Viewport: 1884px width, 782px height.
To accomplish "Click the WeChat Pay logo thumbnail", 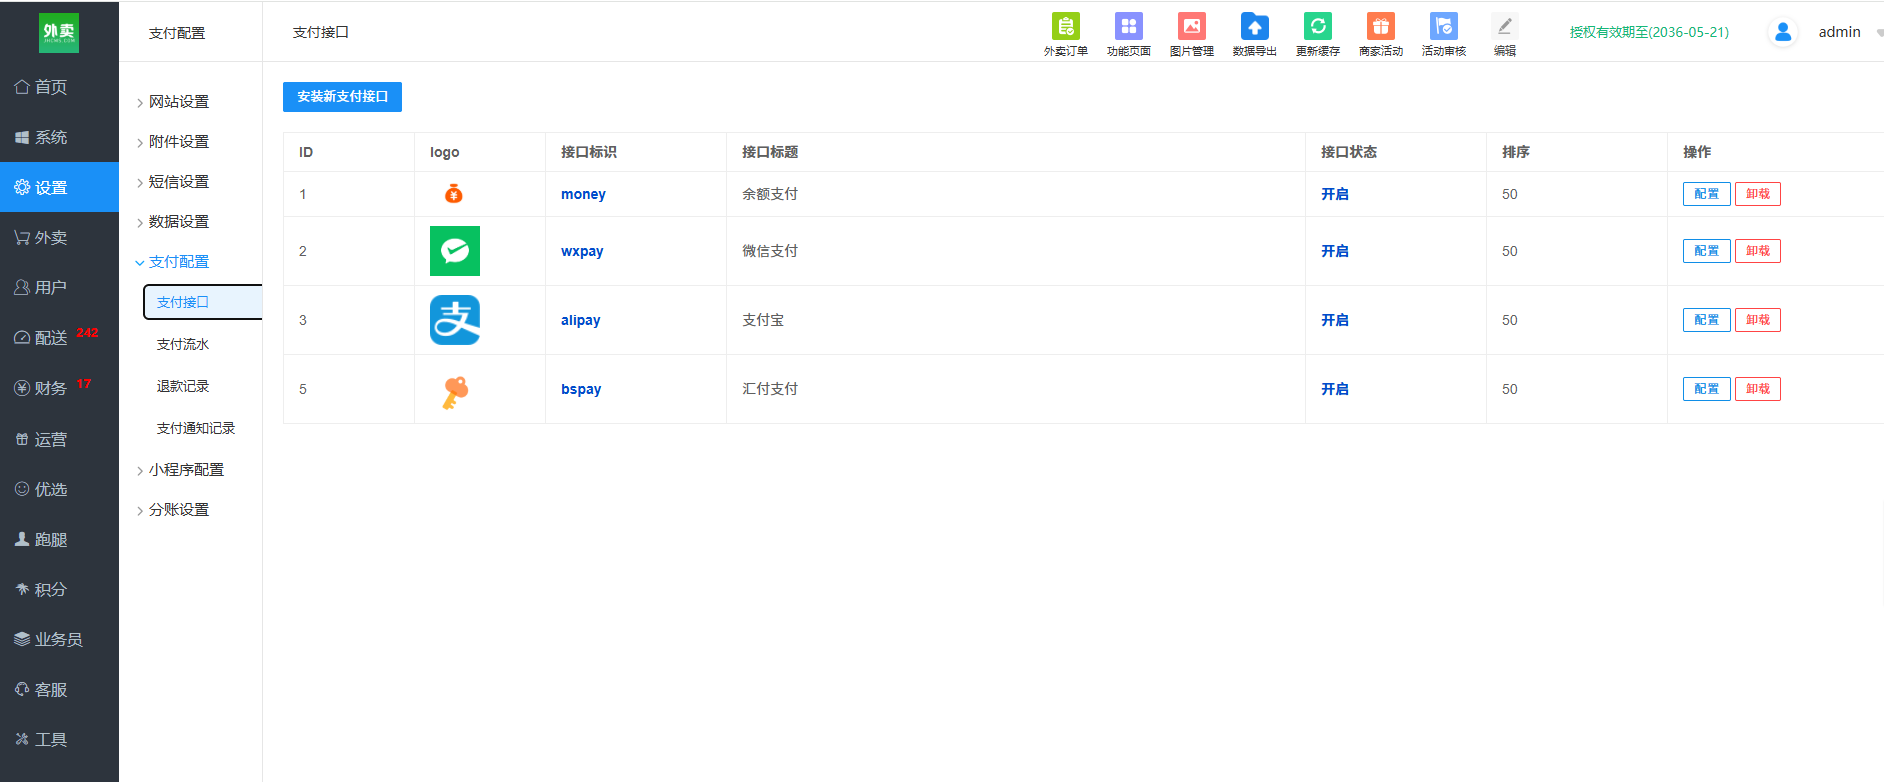I will (455, 251).
